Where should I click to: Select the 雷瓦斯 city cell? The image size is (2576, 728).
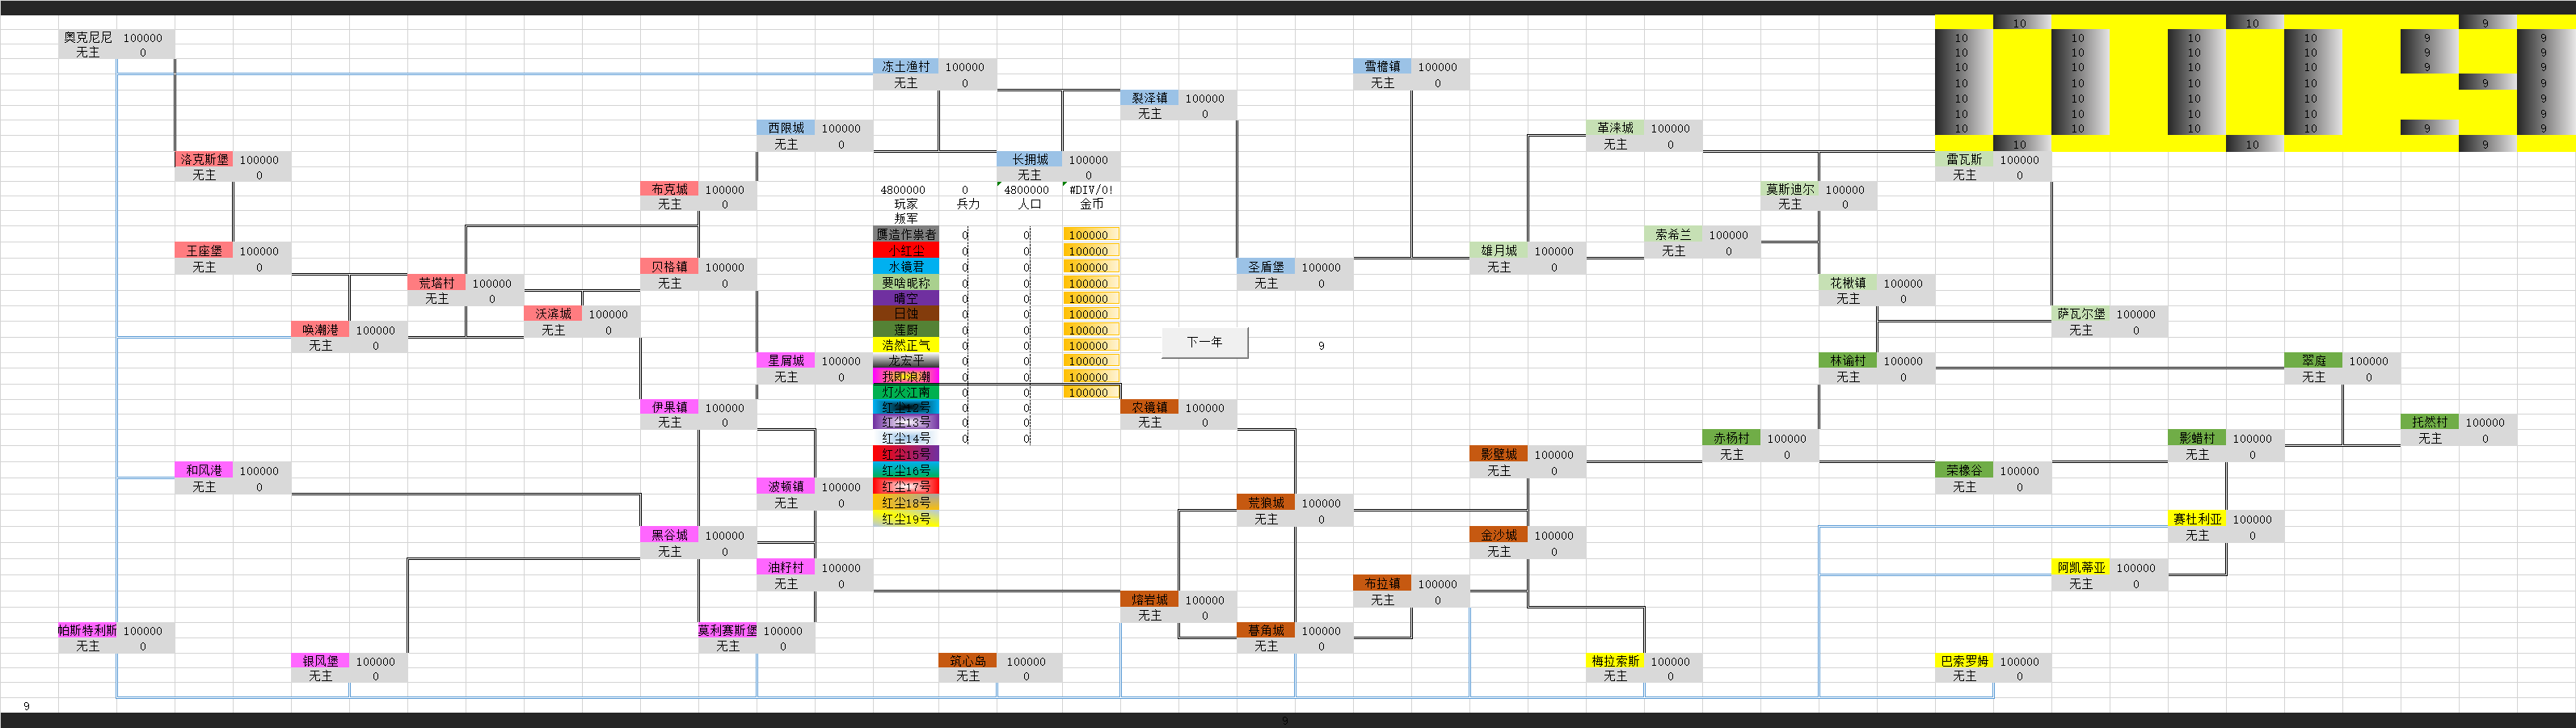click(x=1964, y=159)
